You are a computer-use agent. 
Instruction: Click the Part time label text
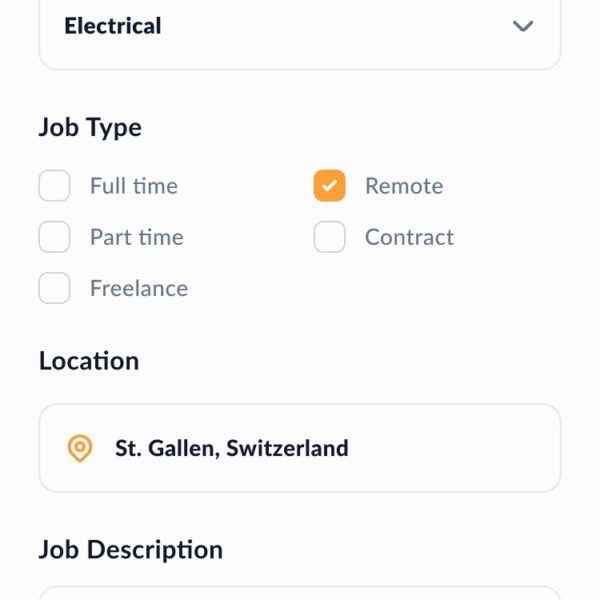(137, 237)
